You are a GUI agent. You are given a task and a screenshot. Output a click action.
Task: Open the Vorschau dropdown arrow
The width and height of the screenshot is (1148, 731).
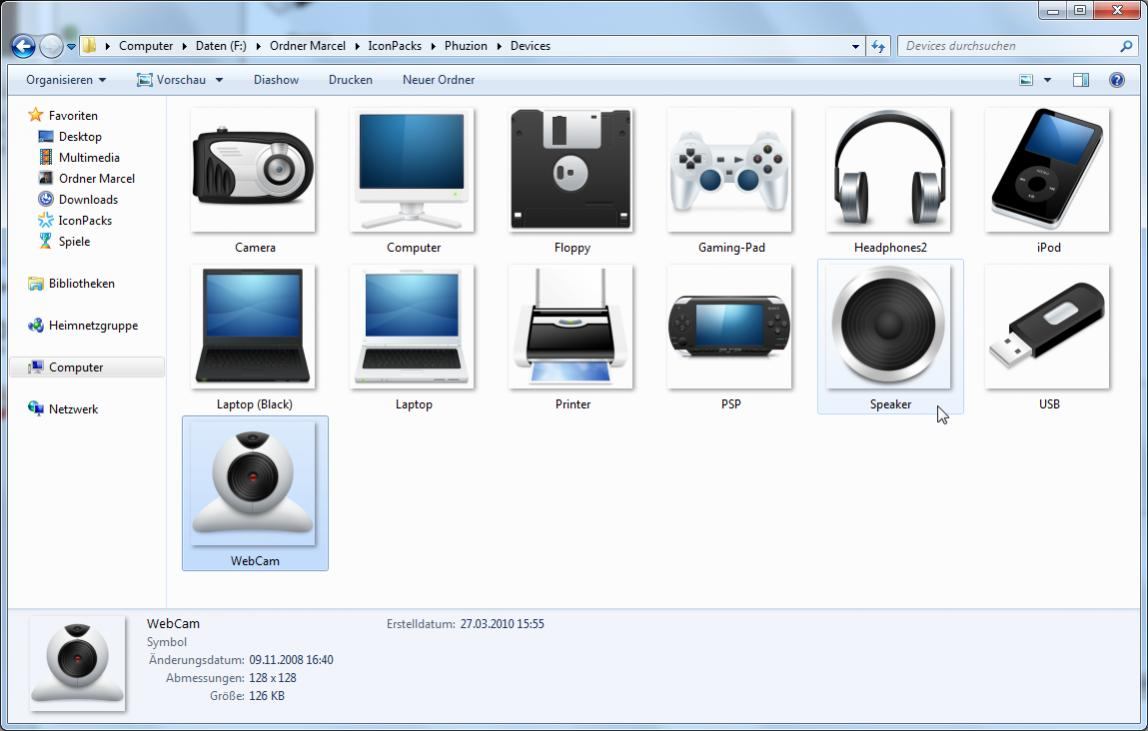pos(219,80)
